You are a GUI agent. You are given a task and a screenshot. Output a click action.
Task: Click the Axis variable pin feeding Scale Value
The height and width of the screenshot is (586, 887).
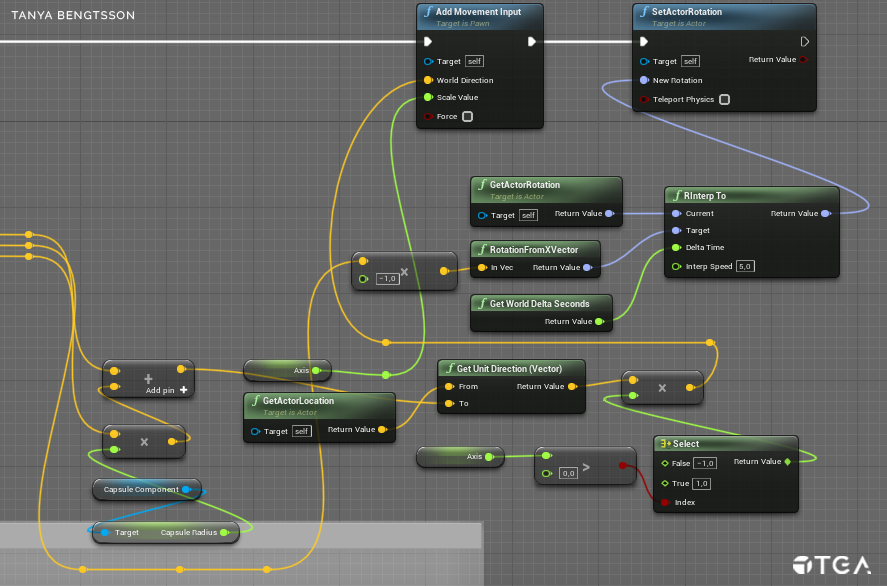pyautogui.click(x=316, y=370)
